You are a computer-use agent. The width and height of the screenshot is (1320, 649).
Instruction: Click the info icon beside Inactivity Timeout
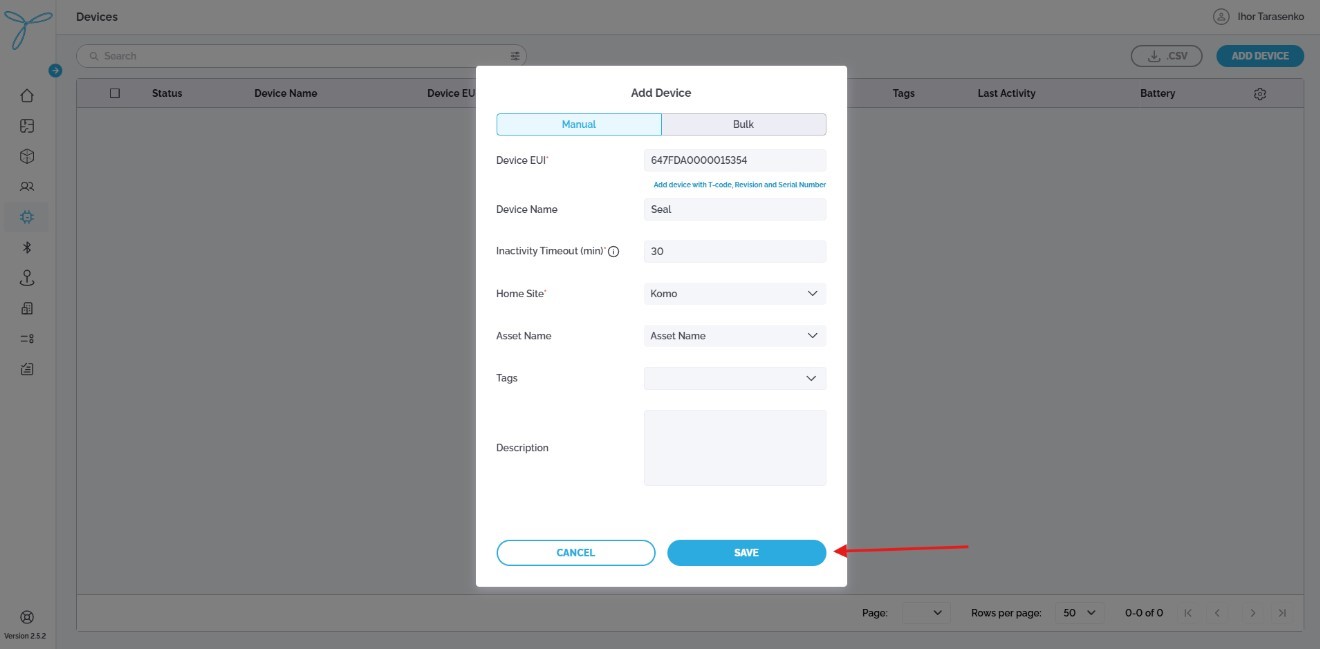614,252
